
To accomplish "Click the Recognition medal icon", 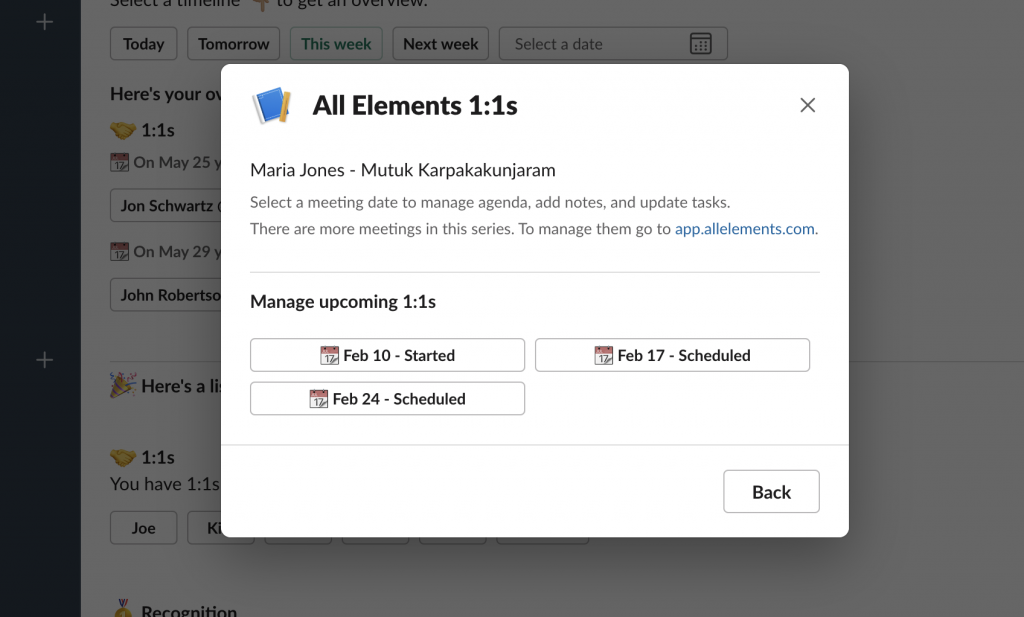I will tap(123, 609).
